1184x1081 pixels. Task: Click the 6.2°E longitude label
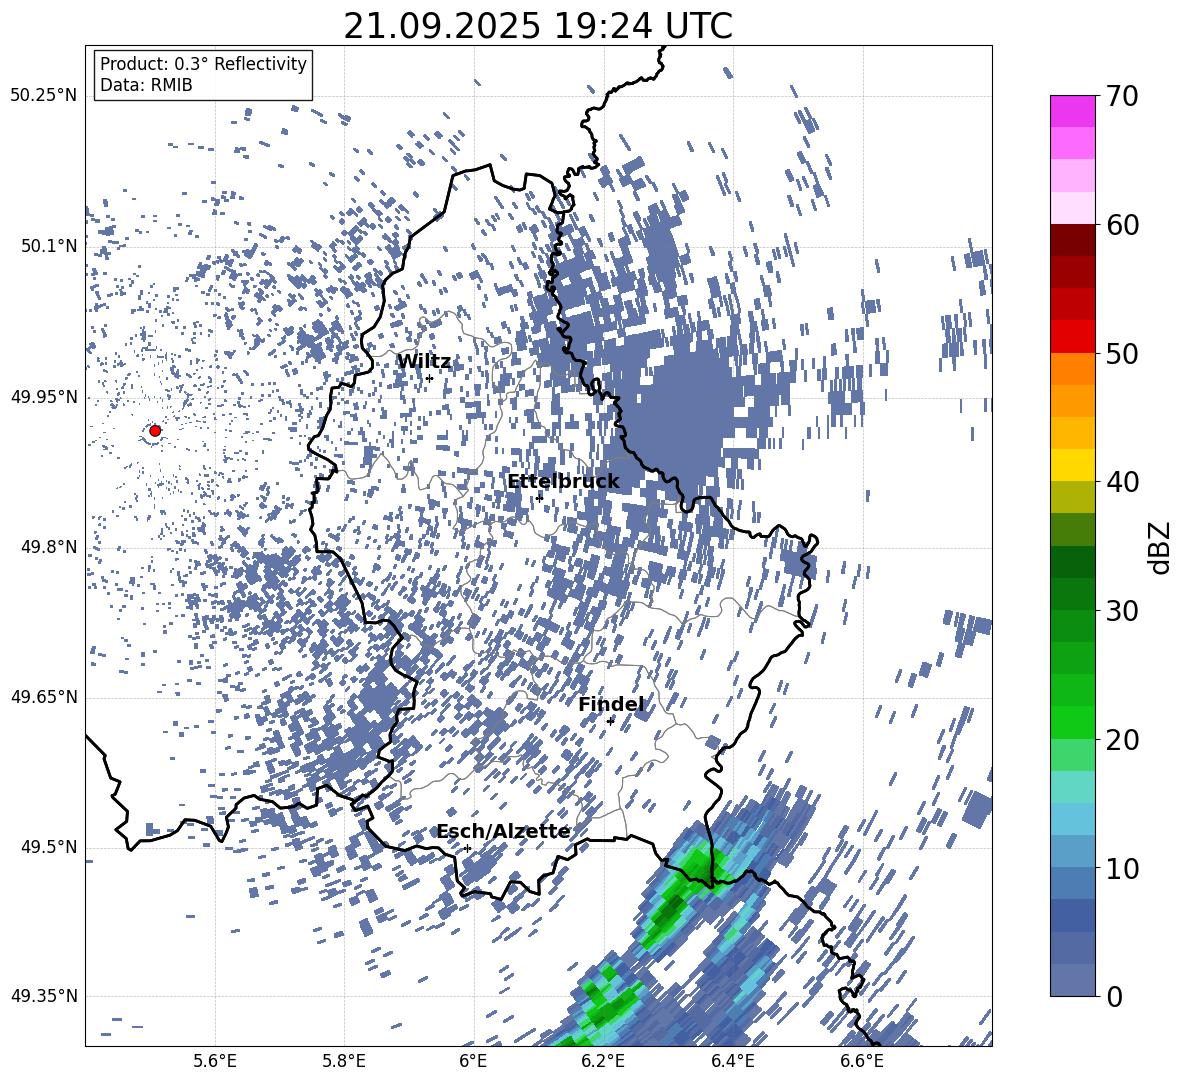[603, 1061]
